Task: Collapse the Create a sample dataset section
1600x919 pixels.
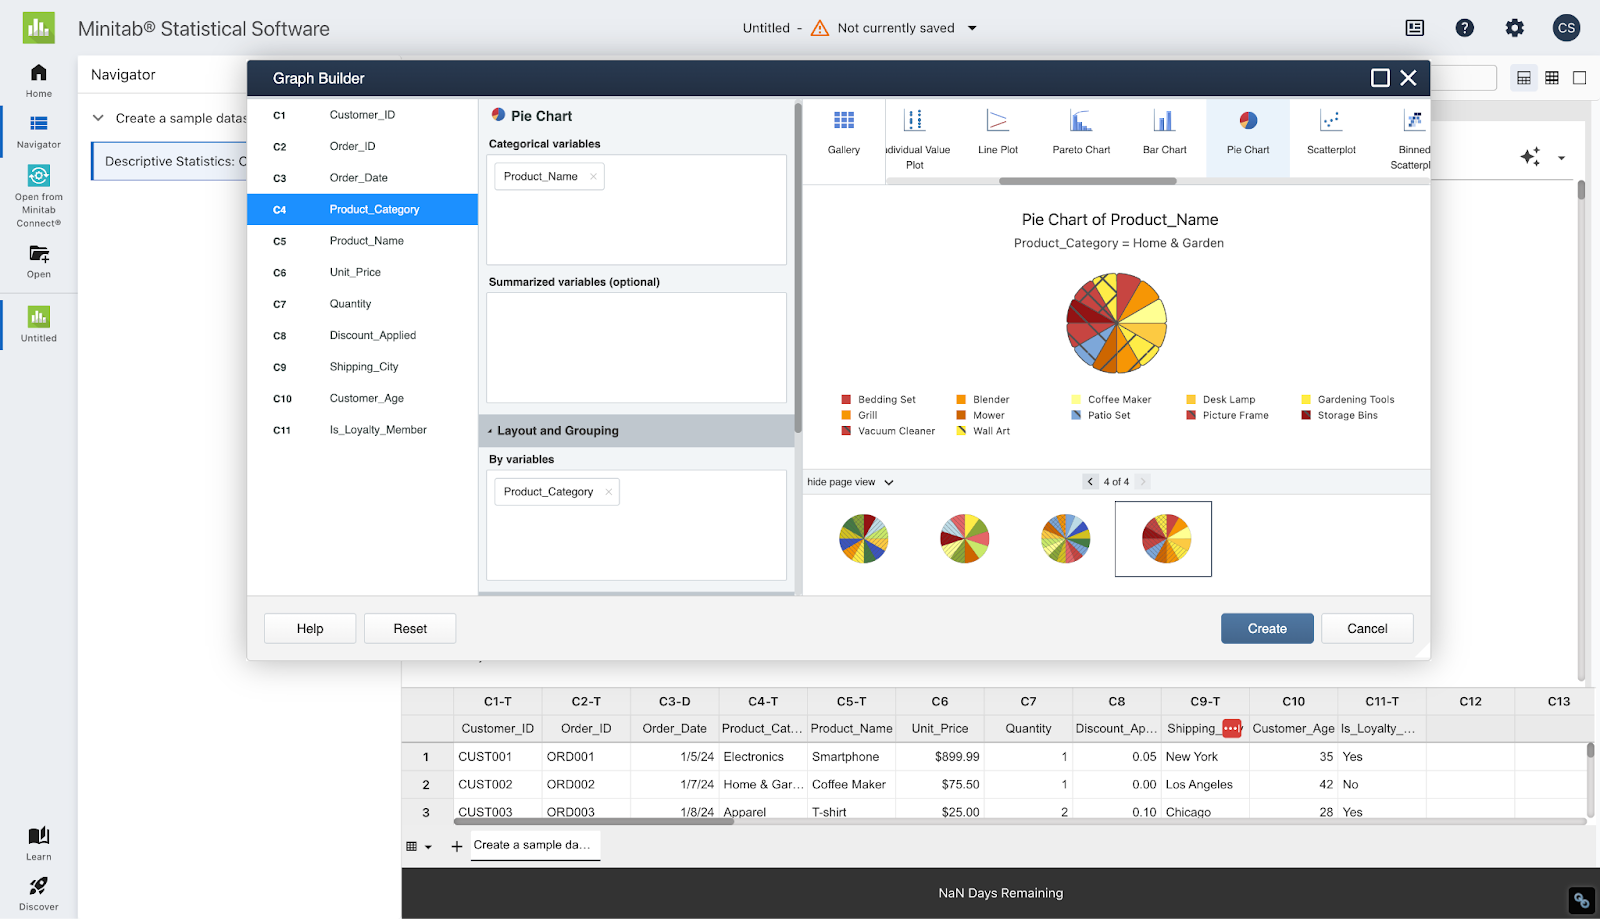Action: (x=98, y=117)
